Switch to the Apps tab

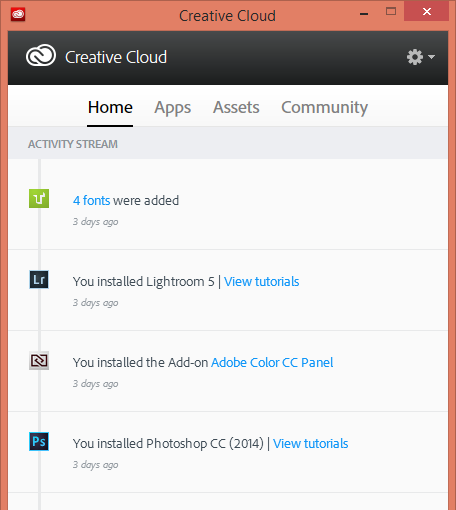point(173,108)
